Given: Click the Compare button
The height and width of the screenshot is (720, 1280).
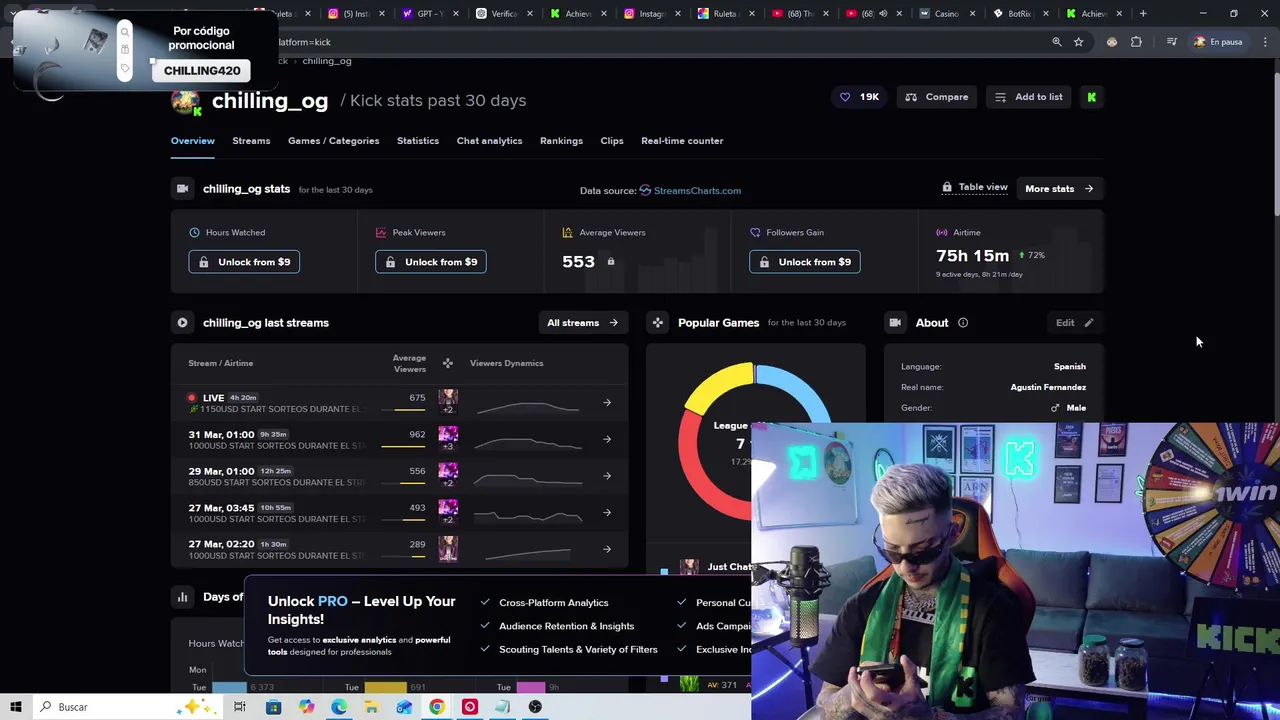Looking at the screenshot, I should tap(937, 97).
